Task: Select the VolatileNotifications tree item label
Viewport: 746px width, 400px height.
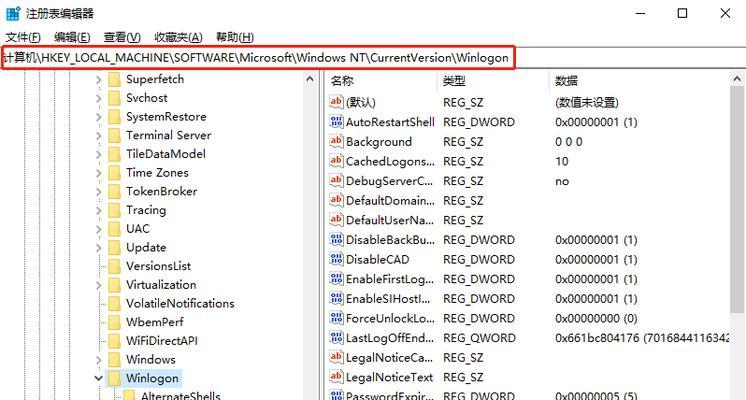Action: click(180, 303)
